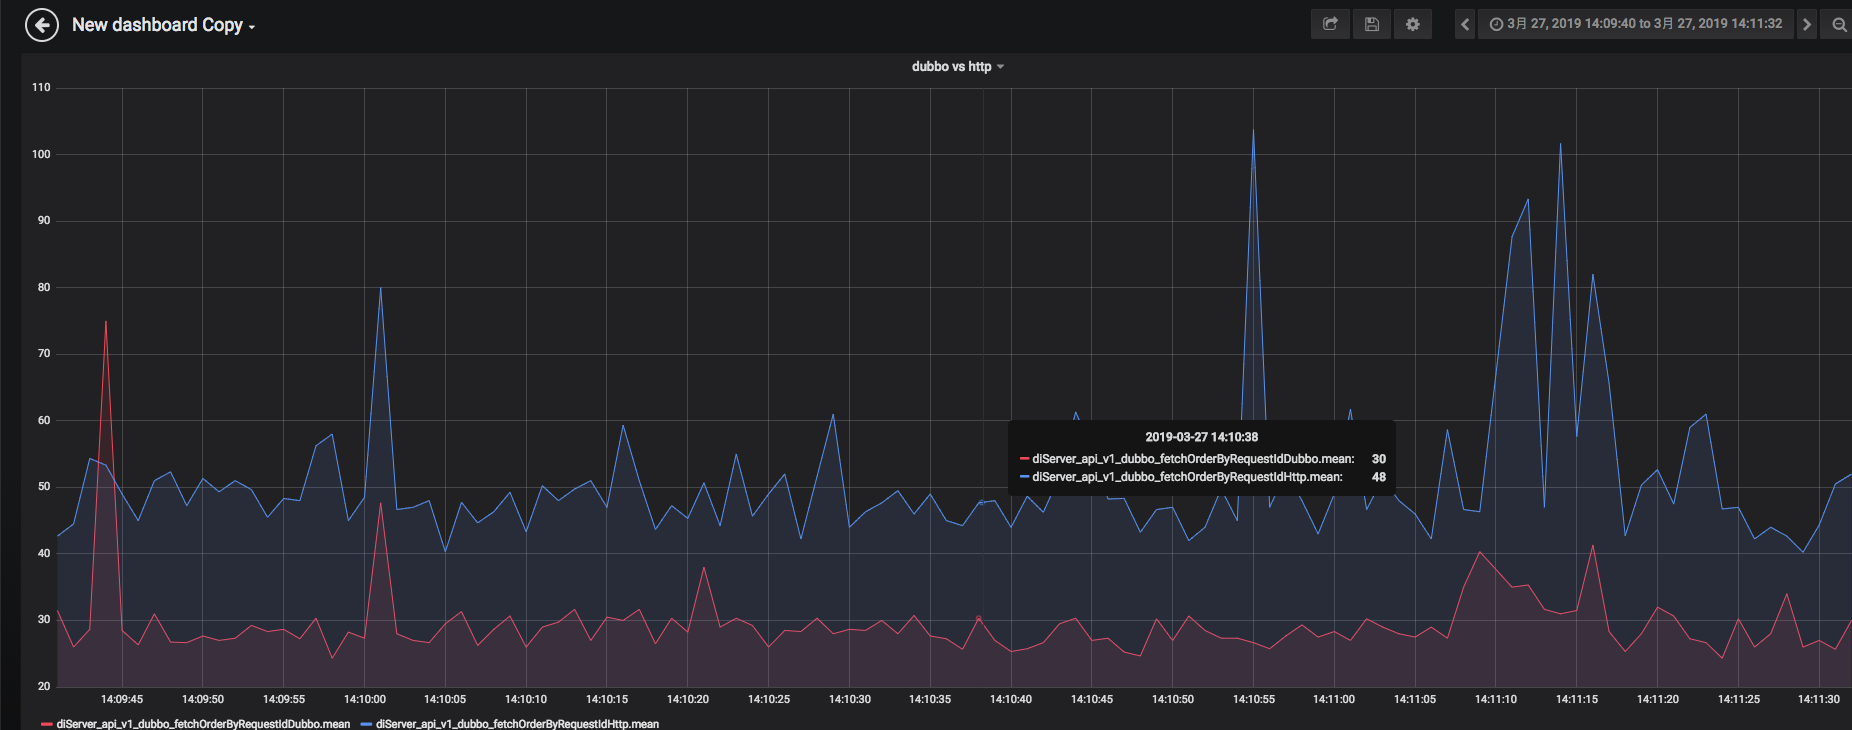Share the dashboard using the share icon
This screenshot has height=730, width=1852.
click(x=1330, y=24)
